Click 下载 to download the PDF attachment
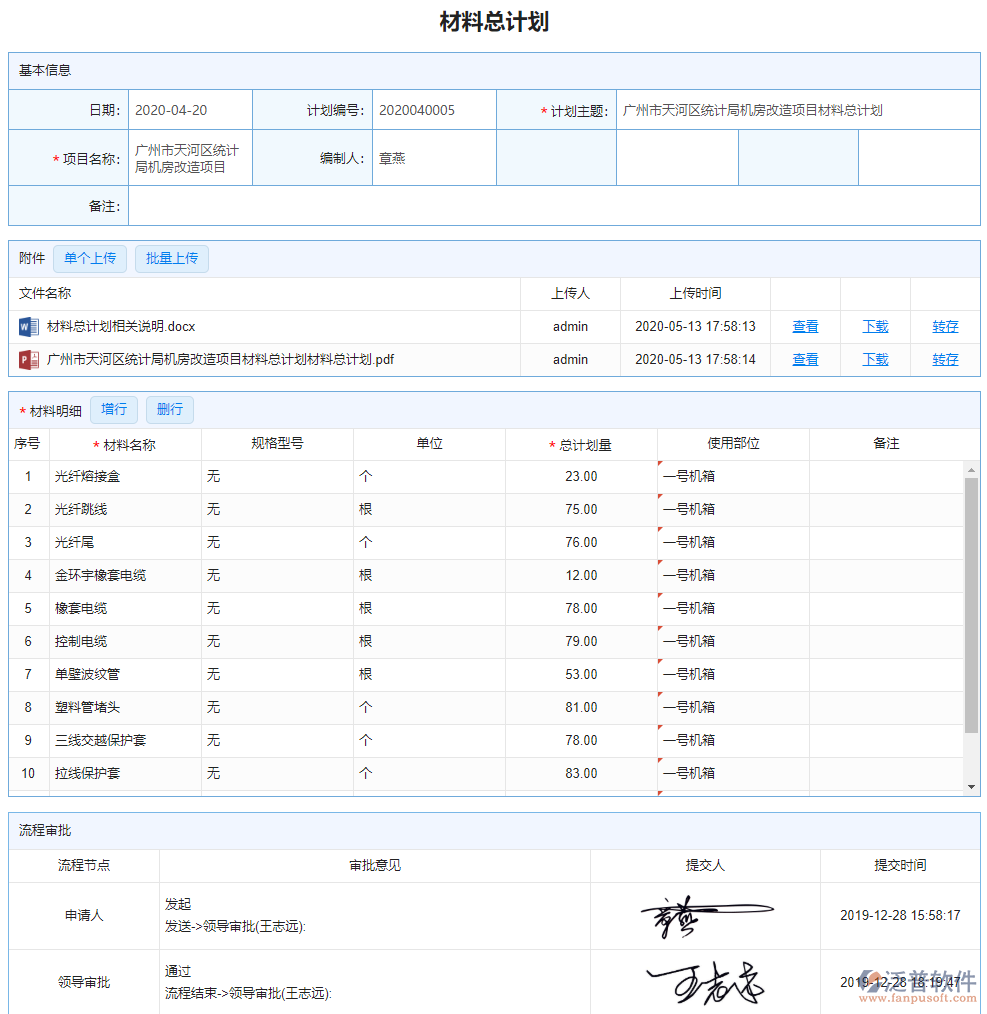987x1014 pixels. click(x=874, y=359)
